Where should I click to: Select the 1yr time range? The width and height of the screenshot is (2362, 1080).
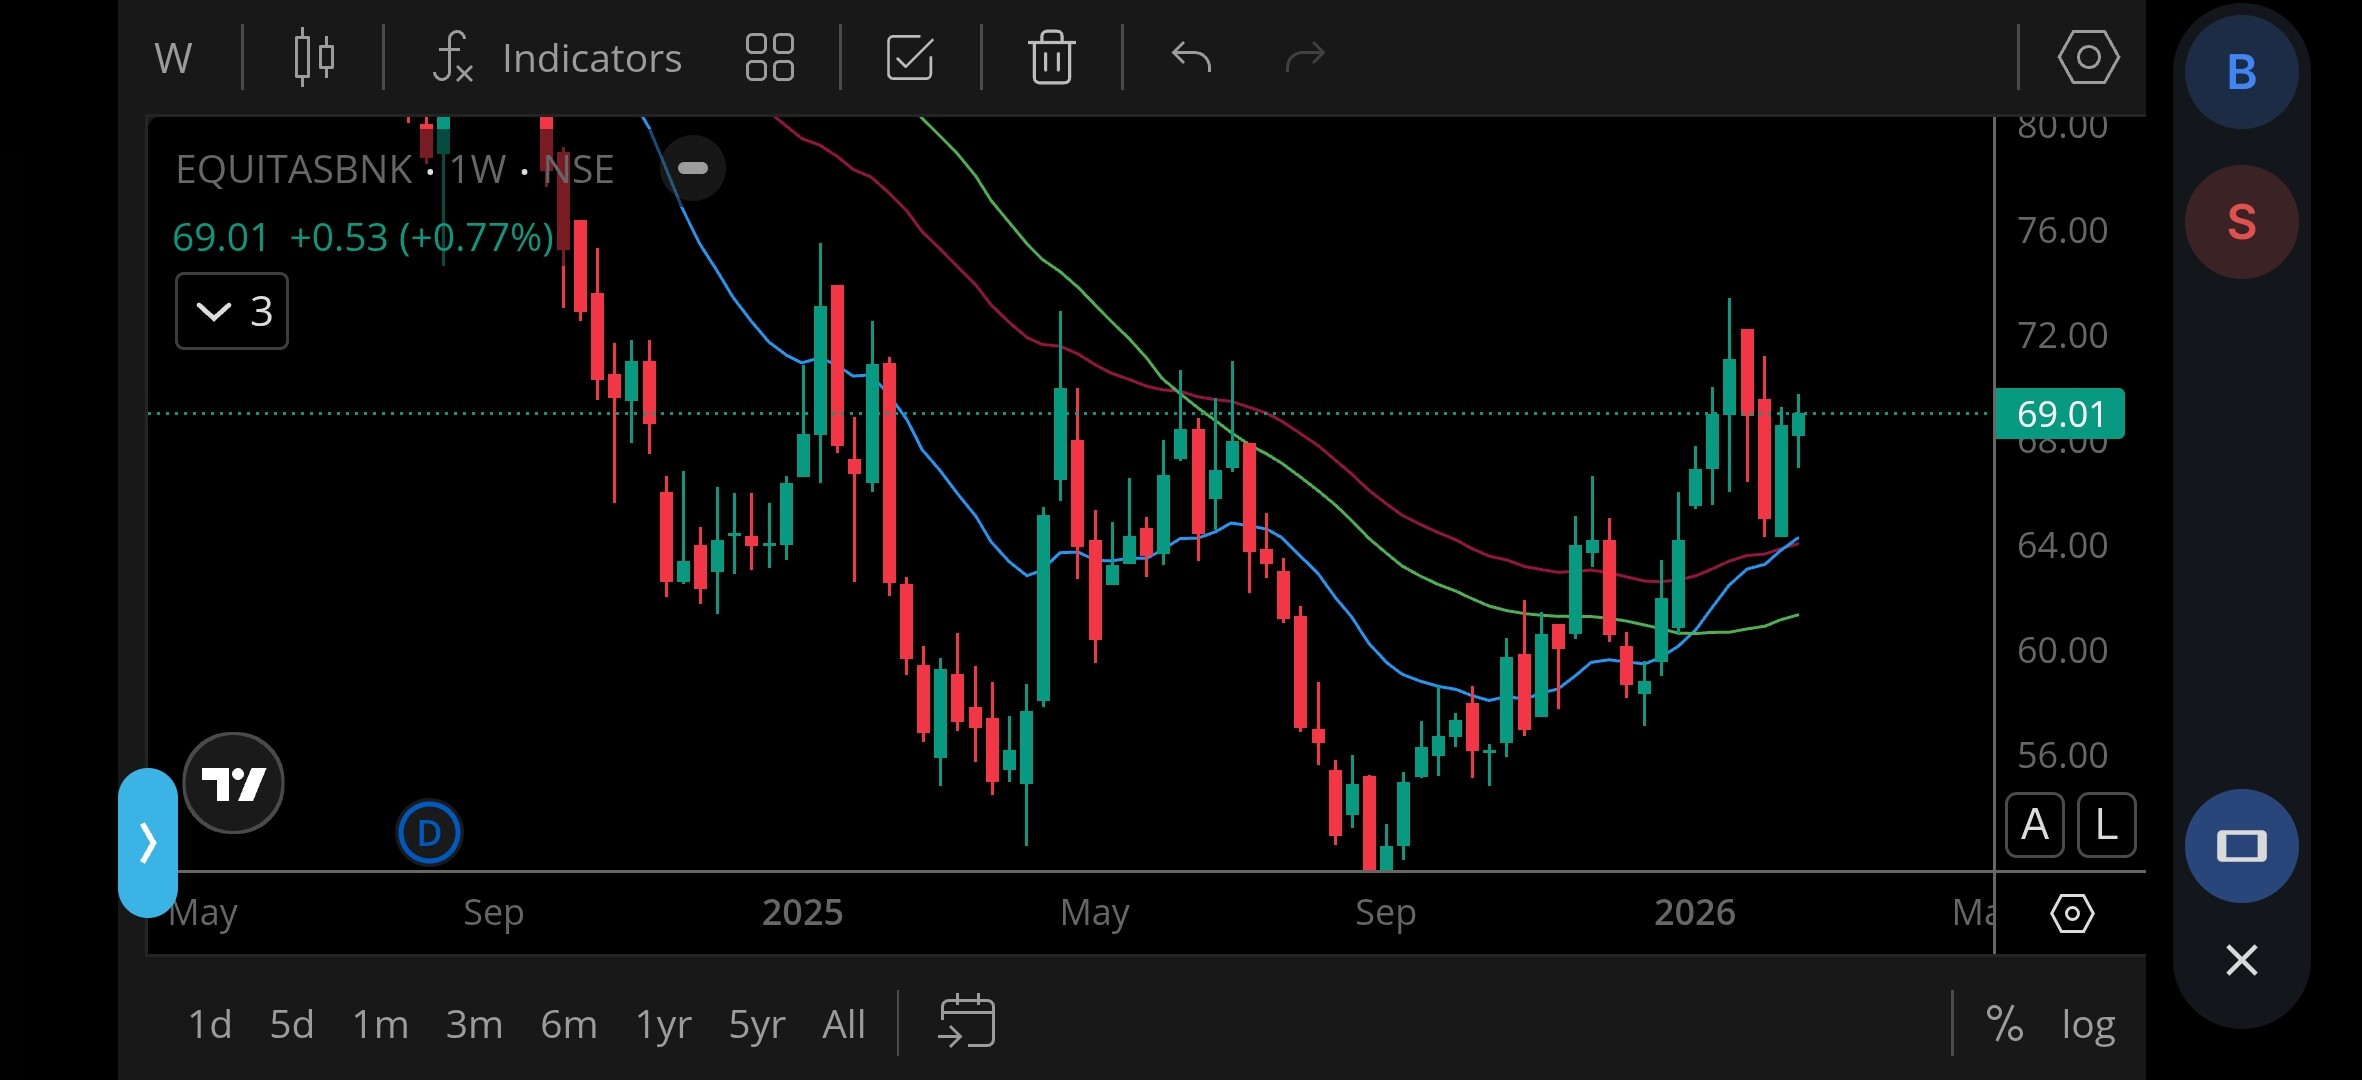coord(663,1024)
